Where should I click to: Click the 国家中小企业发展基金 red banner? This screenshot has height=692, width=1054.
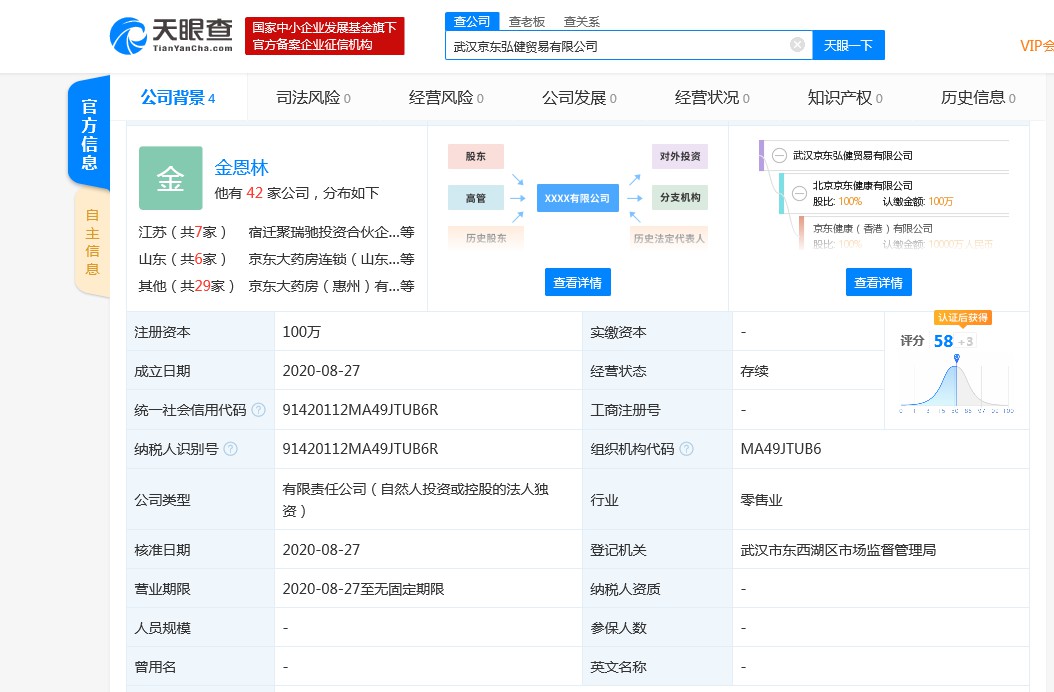click(x=325, y=36)
